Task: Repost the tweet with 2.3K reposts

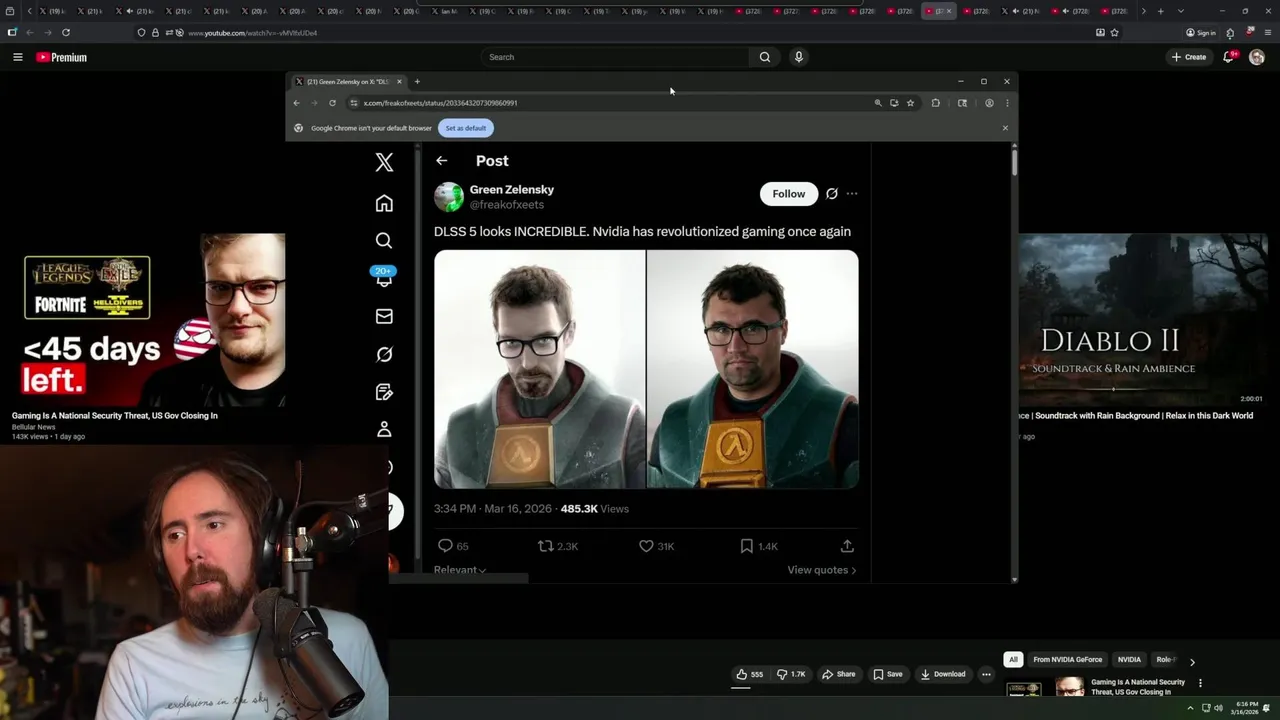Action: click(558, 546)
